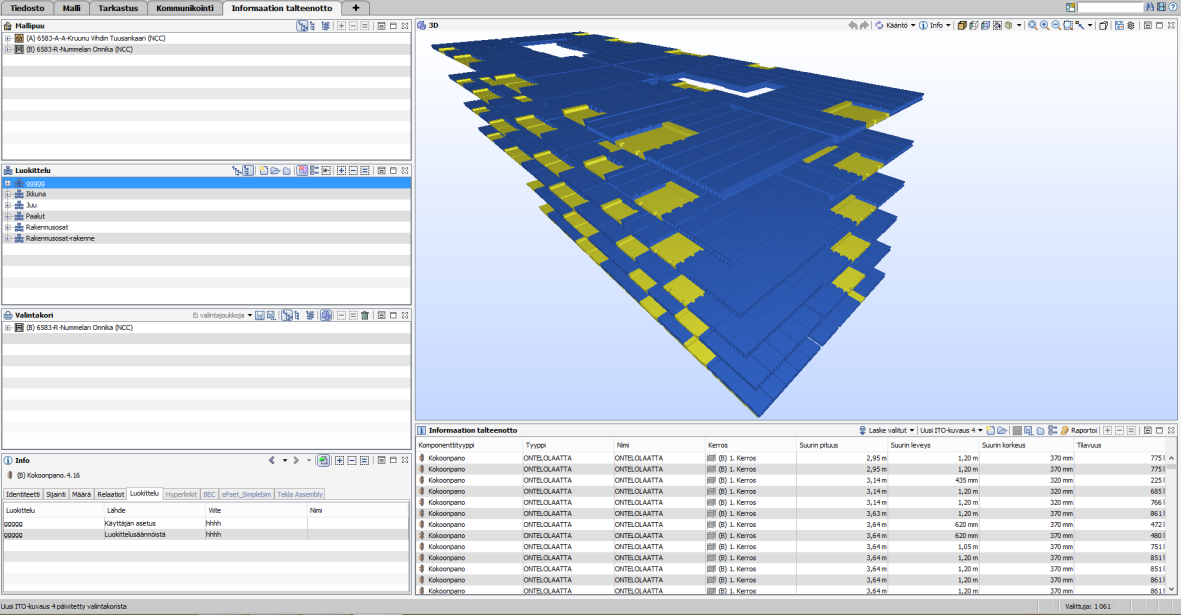Click the 3D toolbar layers stack icon
This screenshot has height=615, width=1181.
click(x=1131, y=26)
